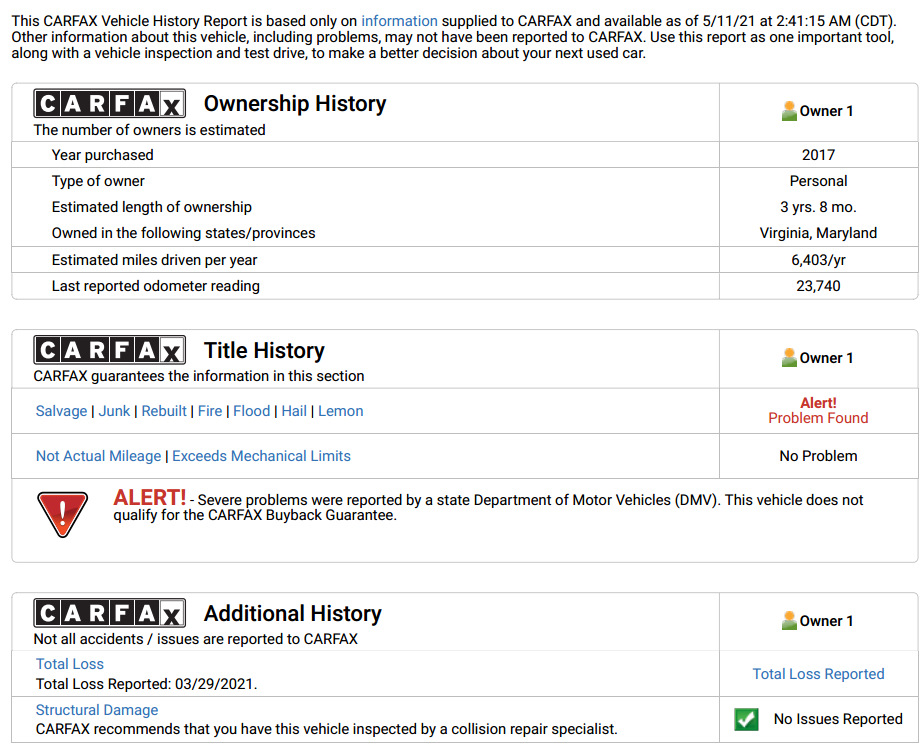Open the Structural Damage link
The width and height of the screenshot is (922, 751).
tap(97, 710)
